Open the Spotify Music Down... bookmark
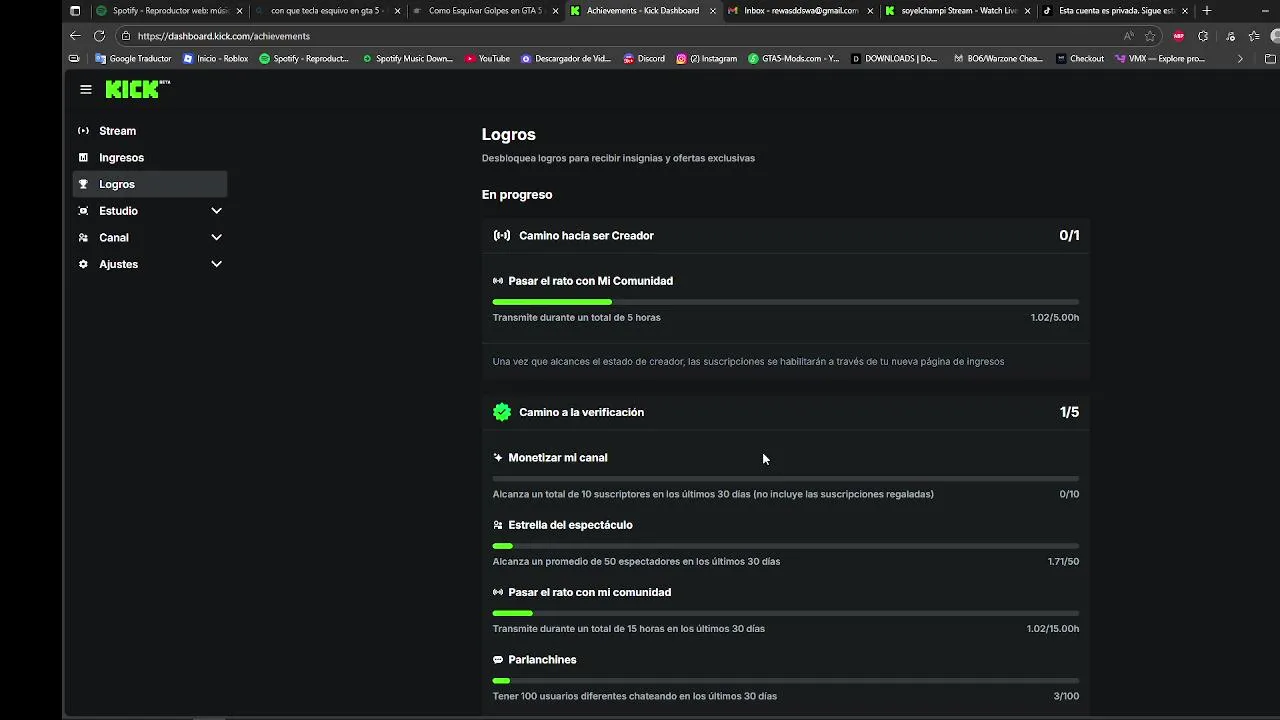 [407, 59]
